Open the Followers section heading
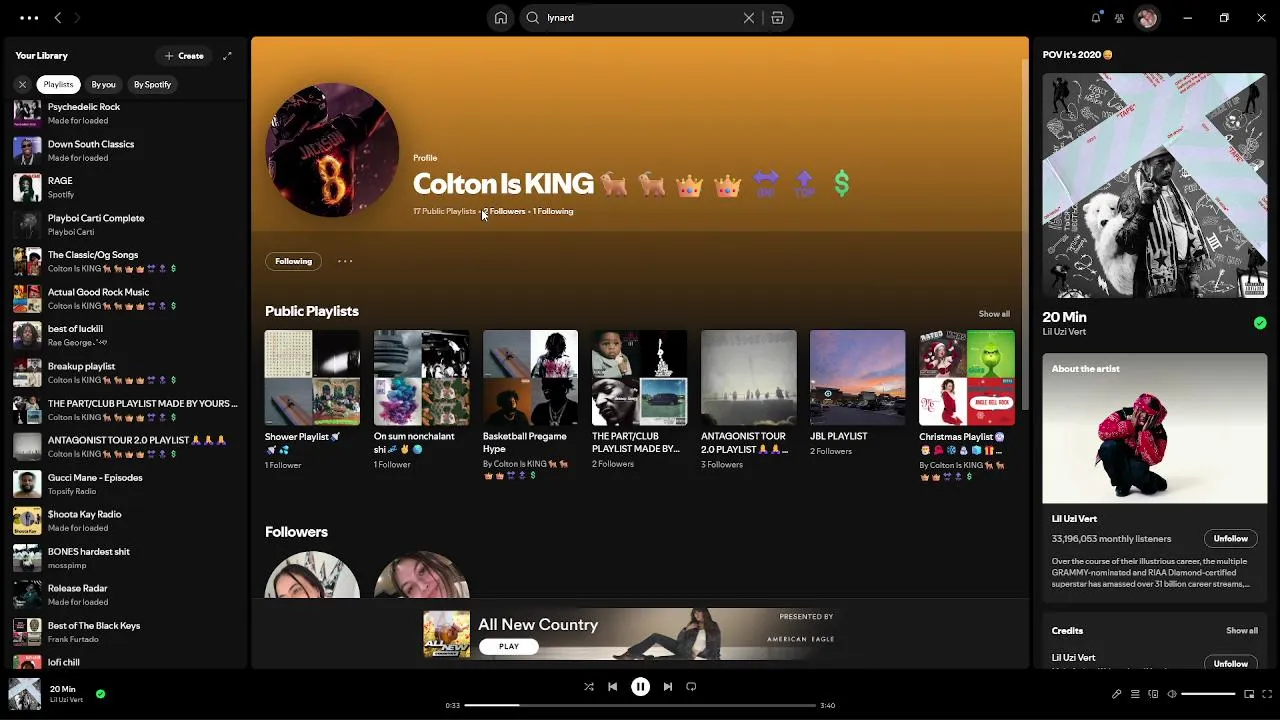1280x720 pixels. coord(296,532)
